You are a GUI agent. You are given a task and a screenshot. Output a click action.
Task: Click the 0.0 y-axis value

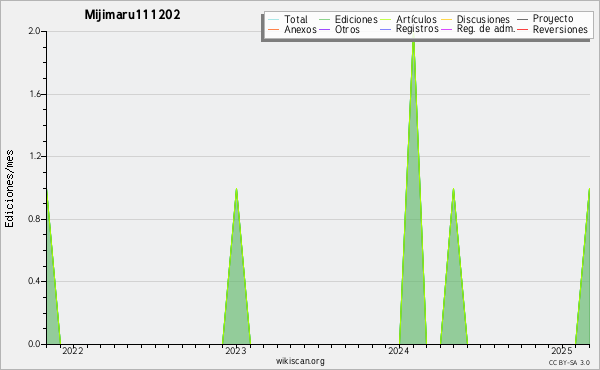[x=34, y=344]
